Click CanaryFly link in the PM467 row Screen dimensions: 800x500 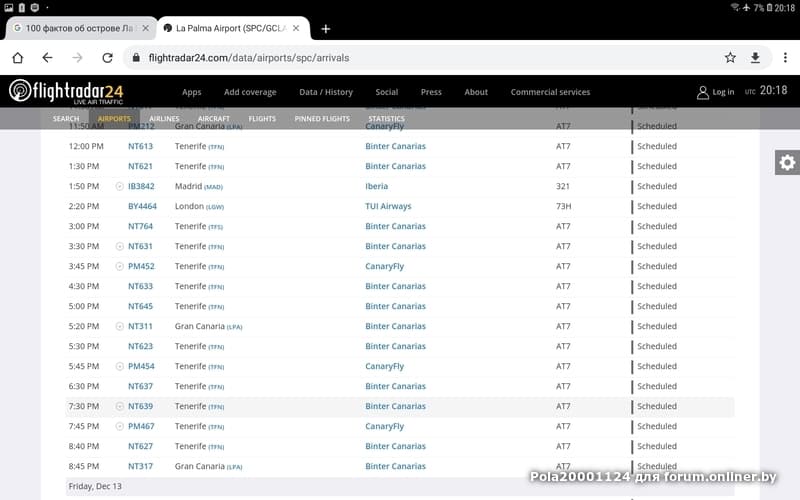384,427
